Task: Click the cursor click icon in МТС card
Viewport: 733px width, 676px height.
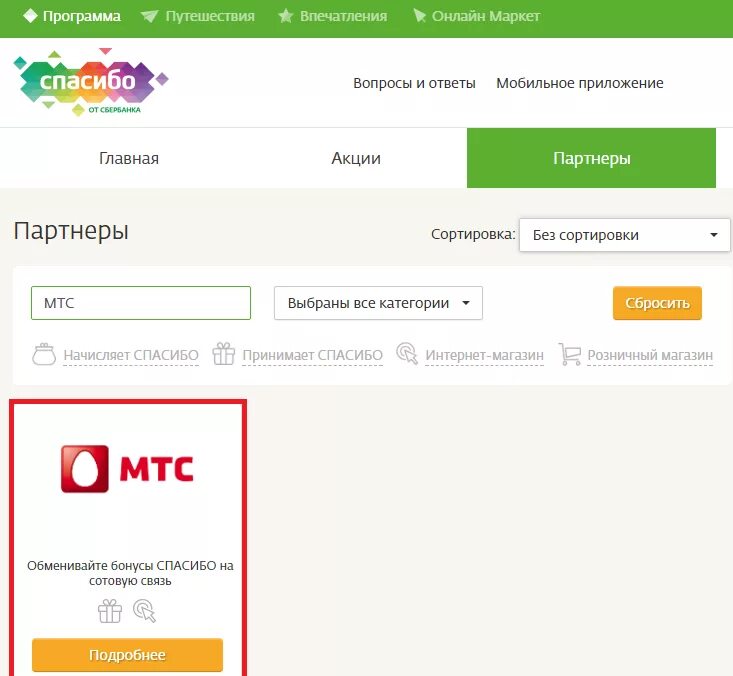Action: [x=144, y=611]
